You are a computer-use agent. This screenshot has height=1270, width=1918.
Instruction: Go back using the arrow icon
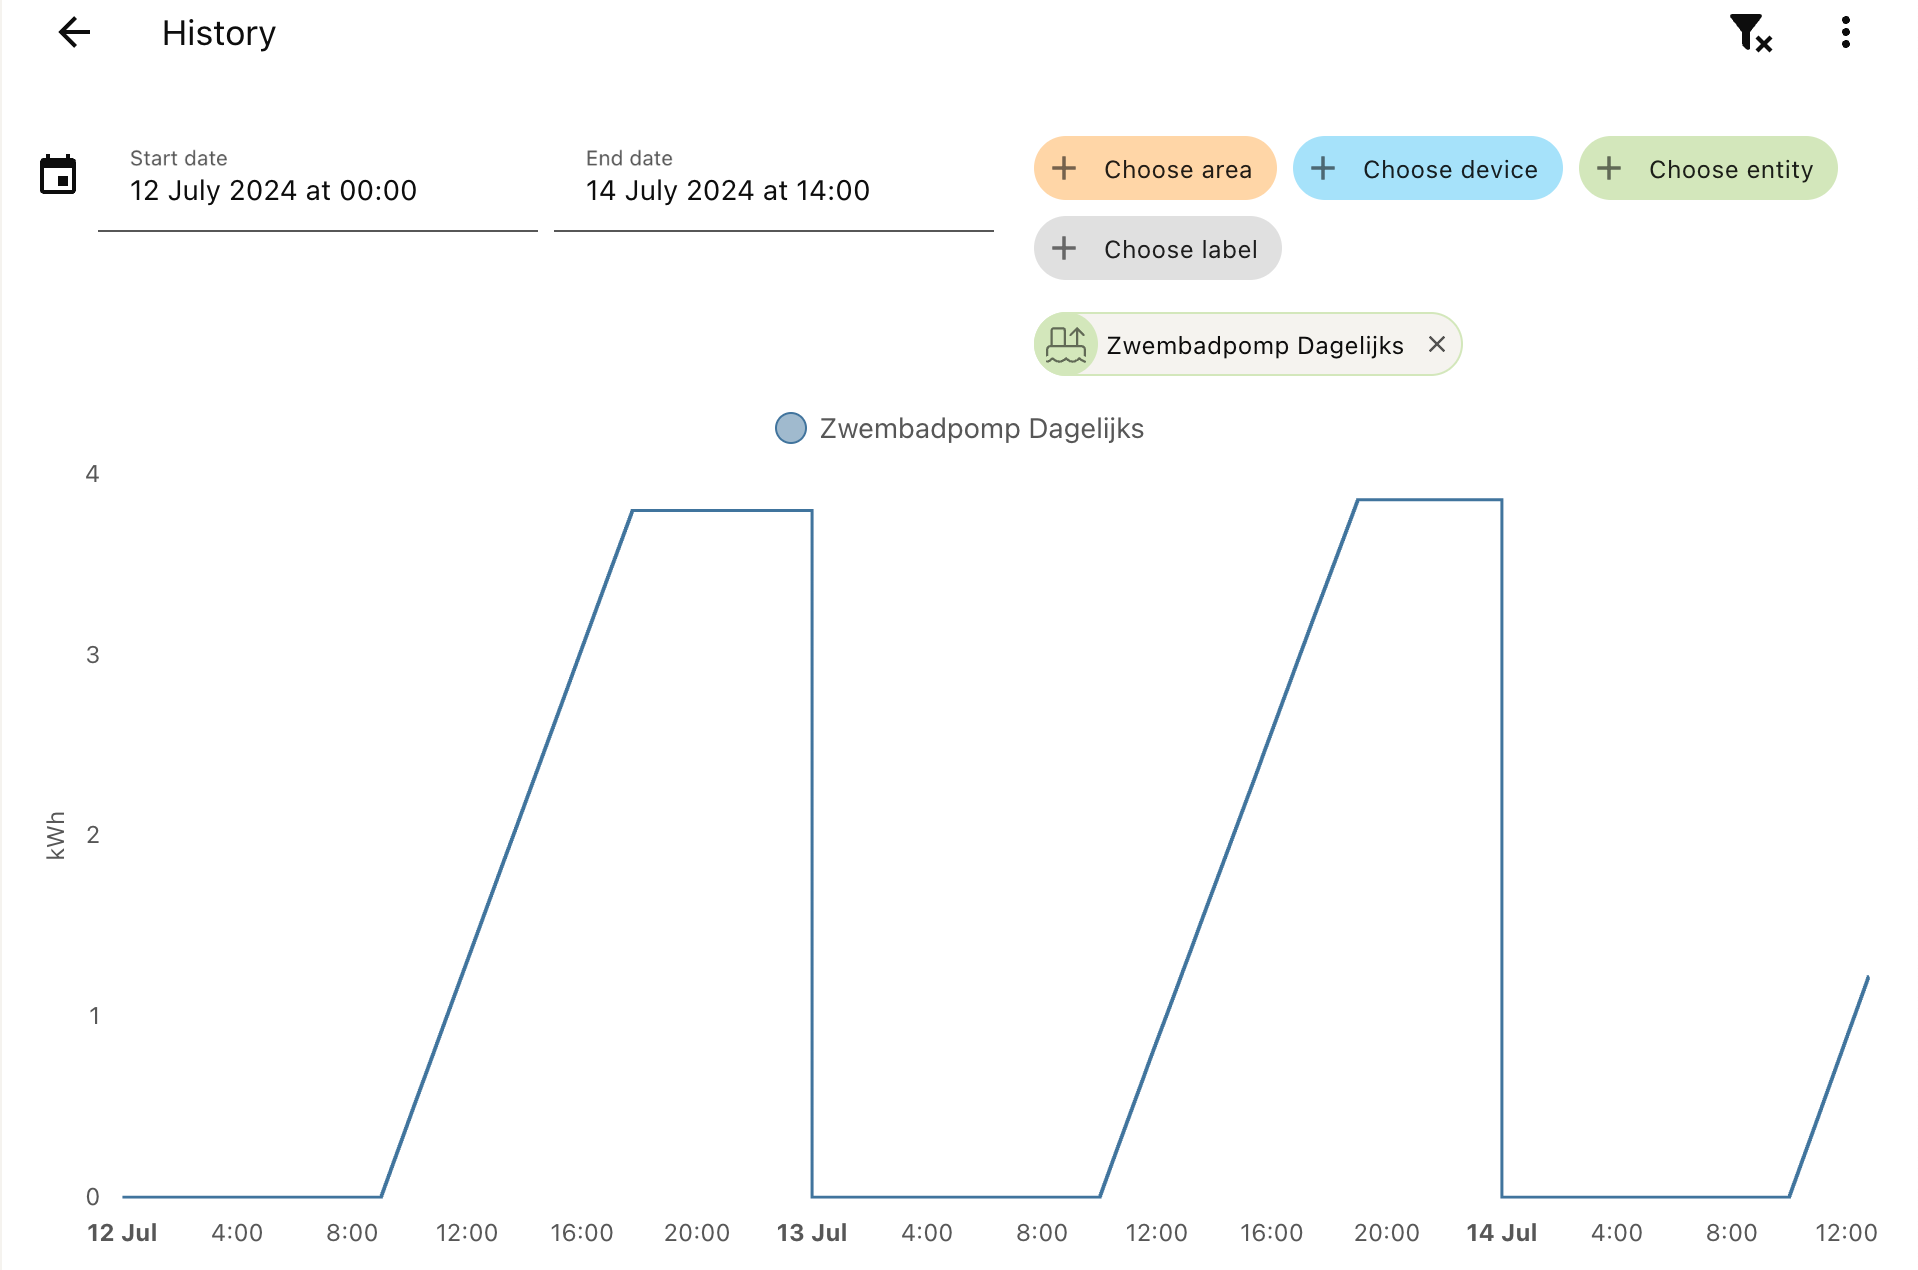click(75, 33)
